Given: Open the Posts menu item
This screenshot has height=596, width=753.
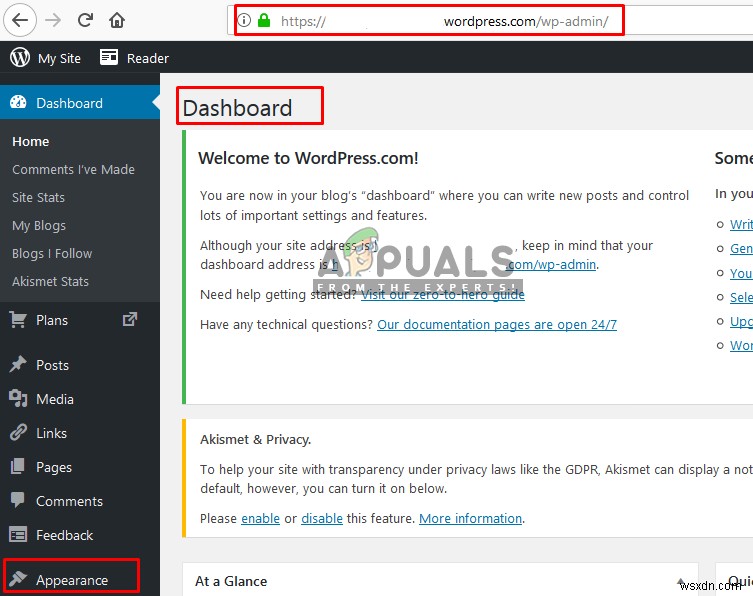Looking at the screenshot, I should (x=52, y=365).
